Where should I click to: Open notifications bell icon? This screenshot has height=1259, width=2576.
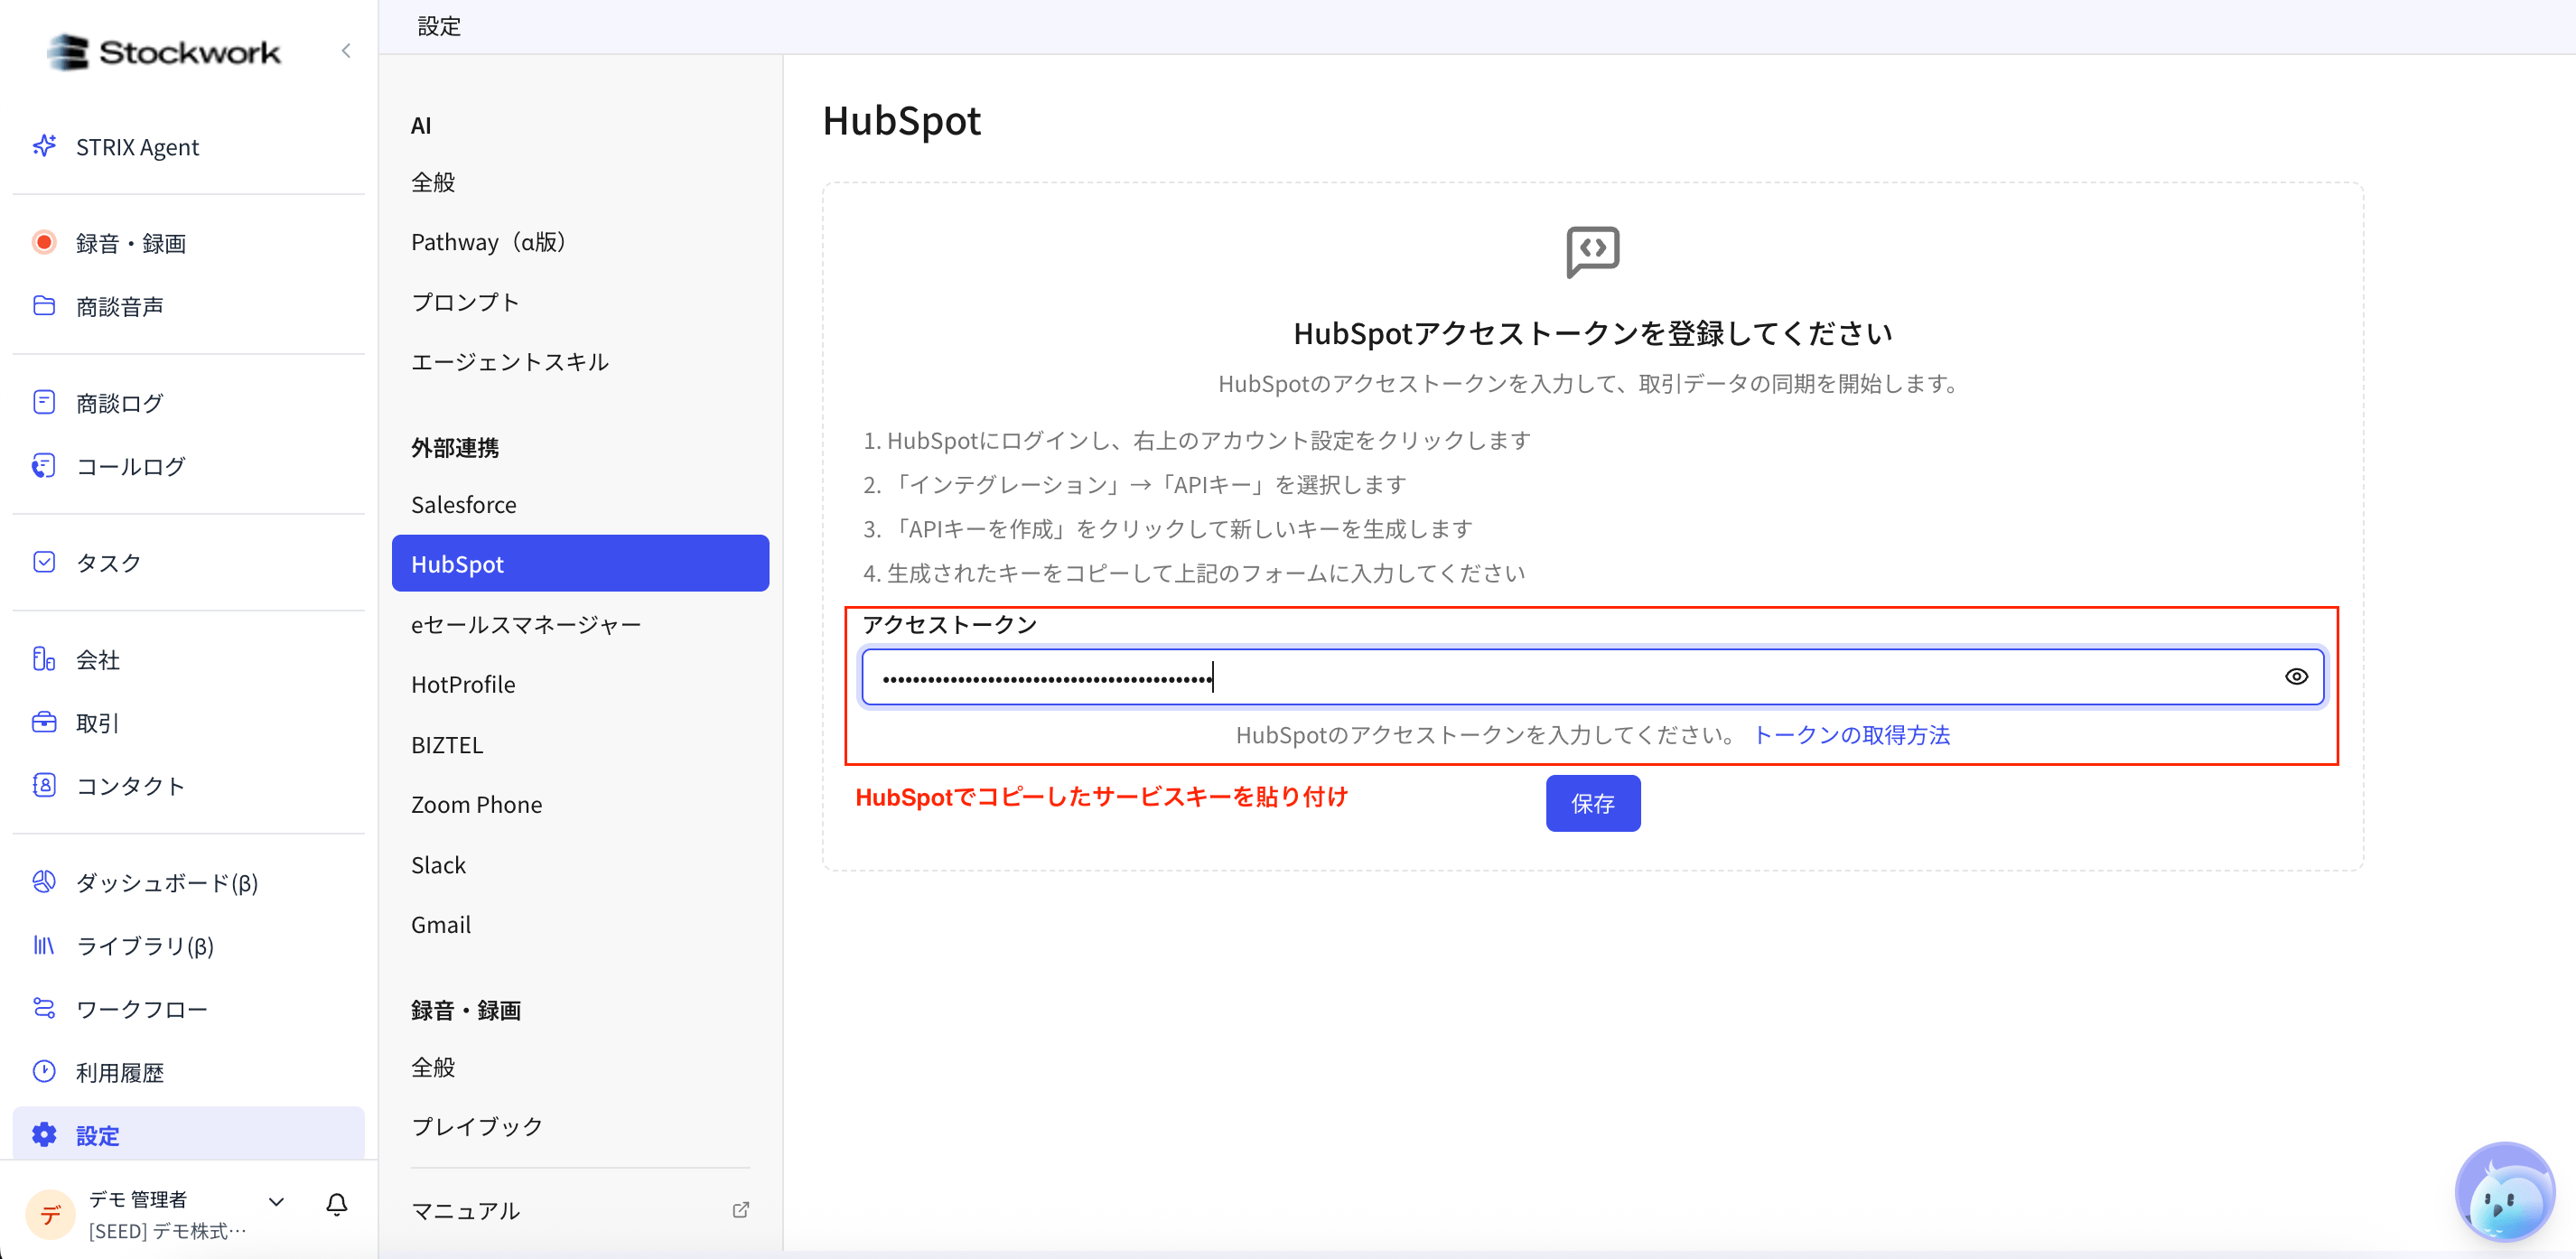(x=337, y=1204)
